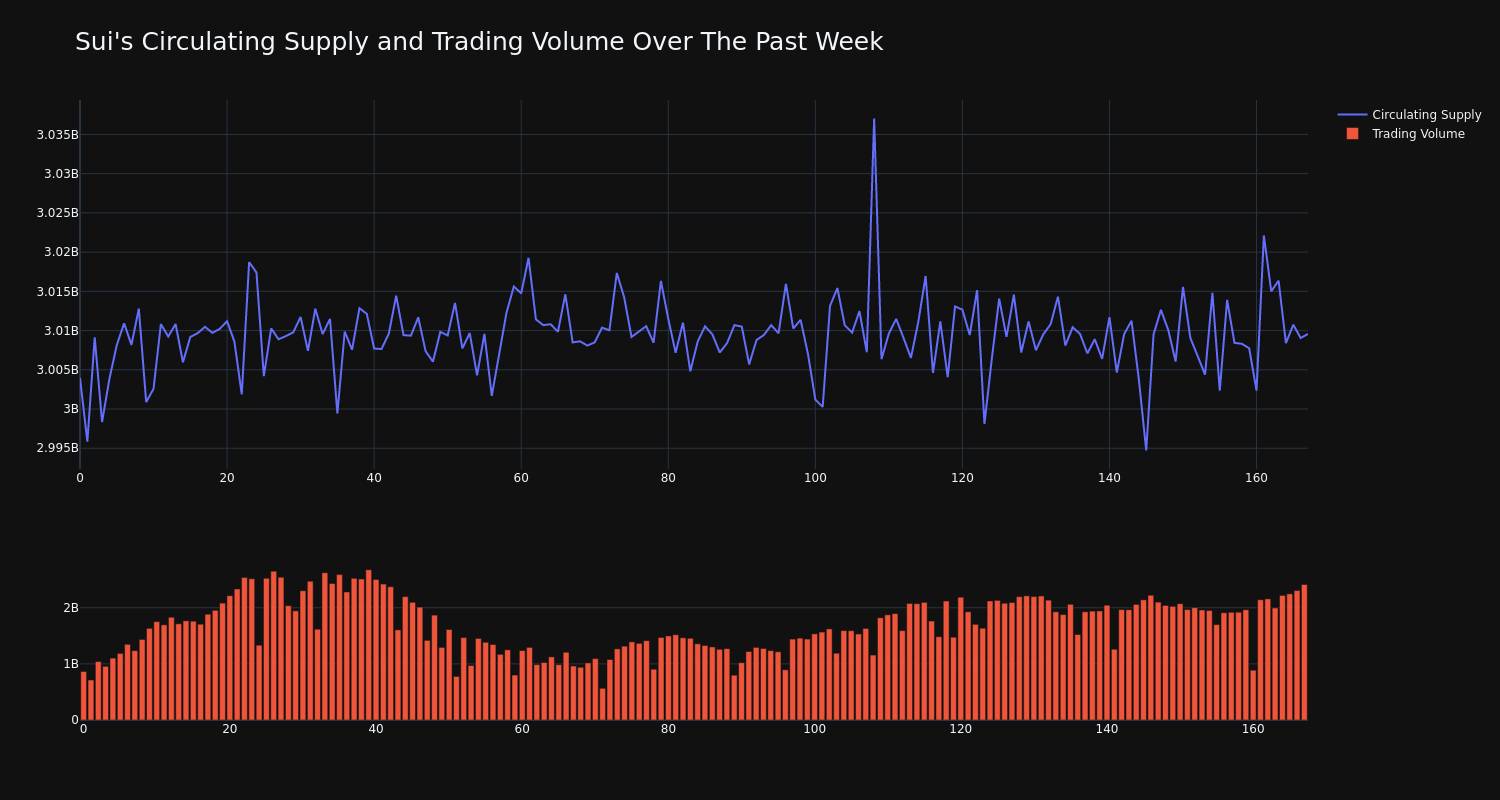Click x-axis label 40 on supply chart
This screenshot has width=1500, height=800.
pyautogui.click(x=374, y=478)
